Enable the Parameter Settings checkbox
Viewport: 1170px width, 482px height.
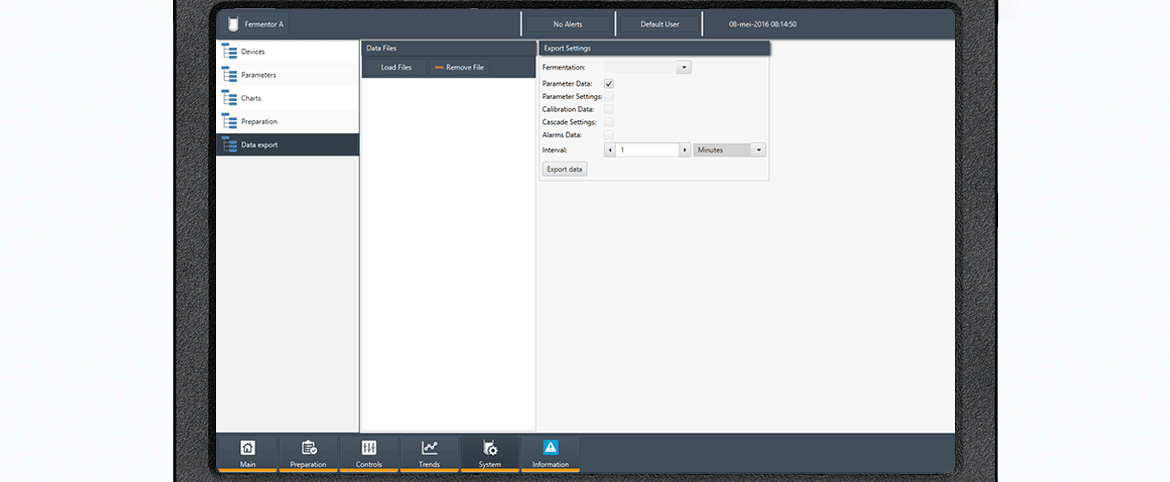[x=609, y=97]
